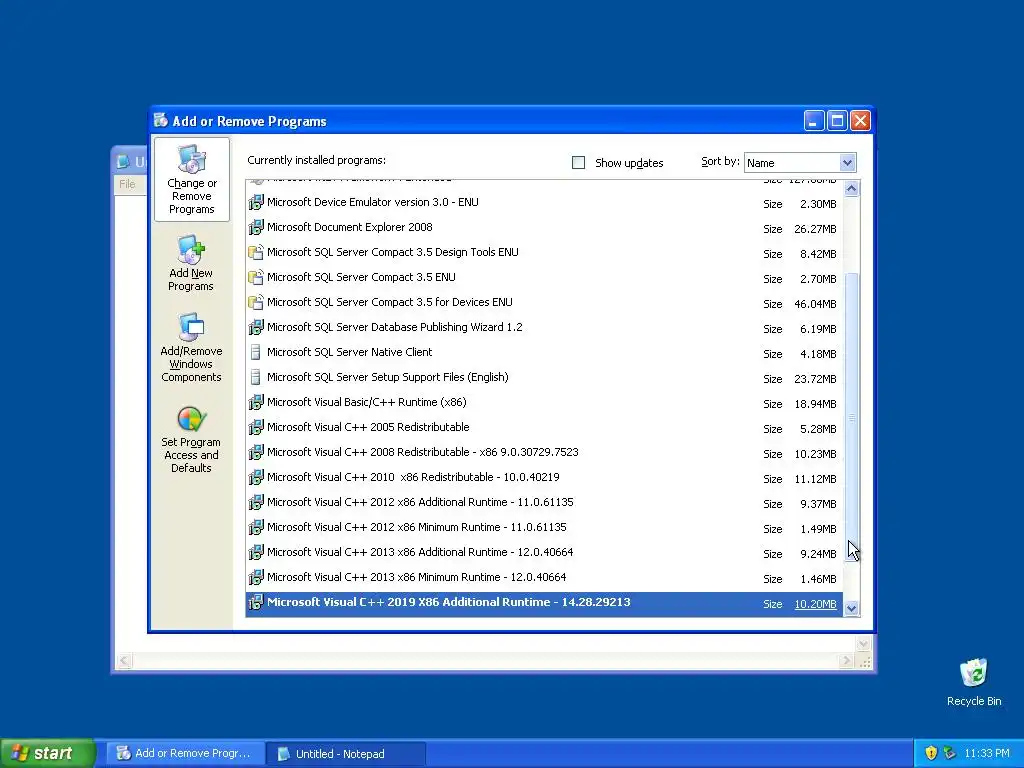1024x768 pixels.
Task: Click the Visual C++ 2012 Minimum Runtime icon
Action: [256, 527]
